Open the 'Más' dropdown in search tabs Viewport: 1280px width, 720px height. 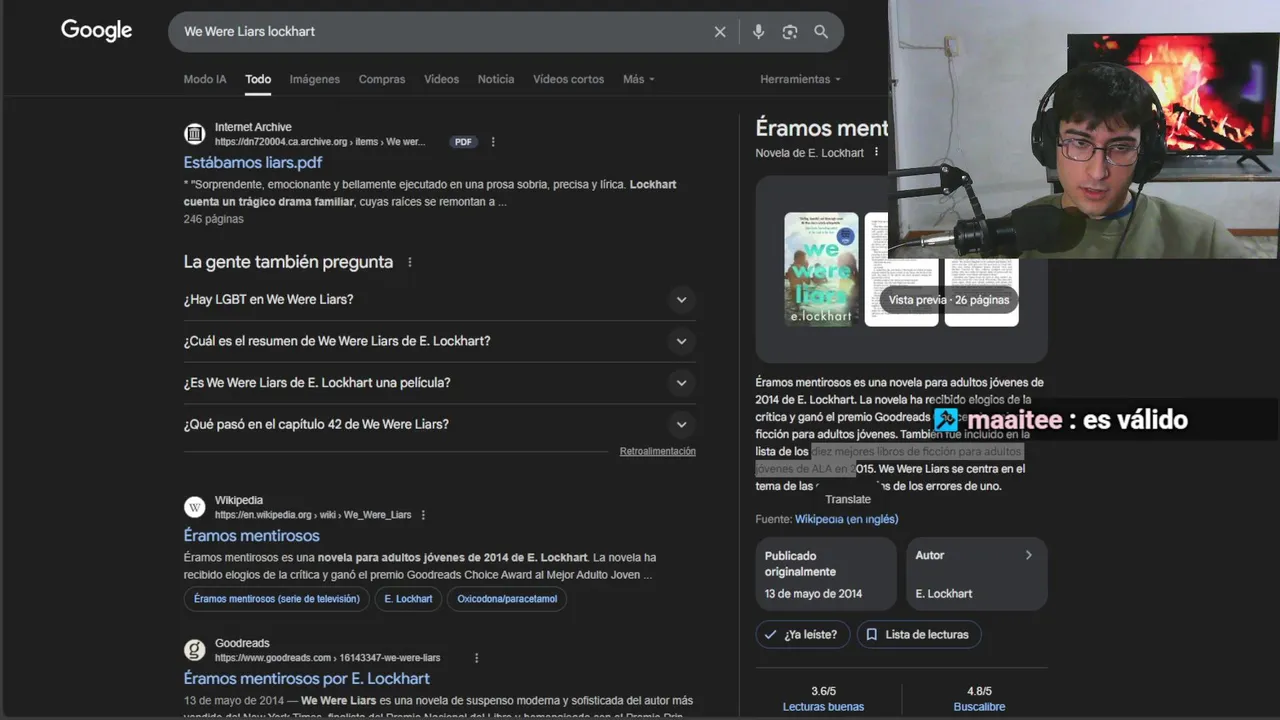639,79
